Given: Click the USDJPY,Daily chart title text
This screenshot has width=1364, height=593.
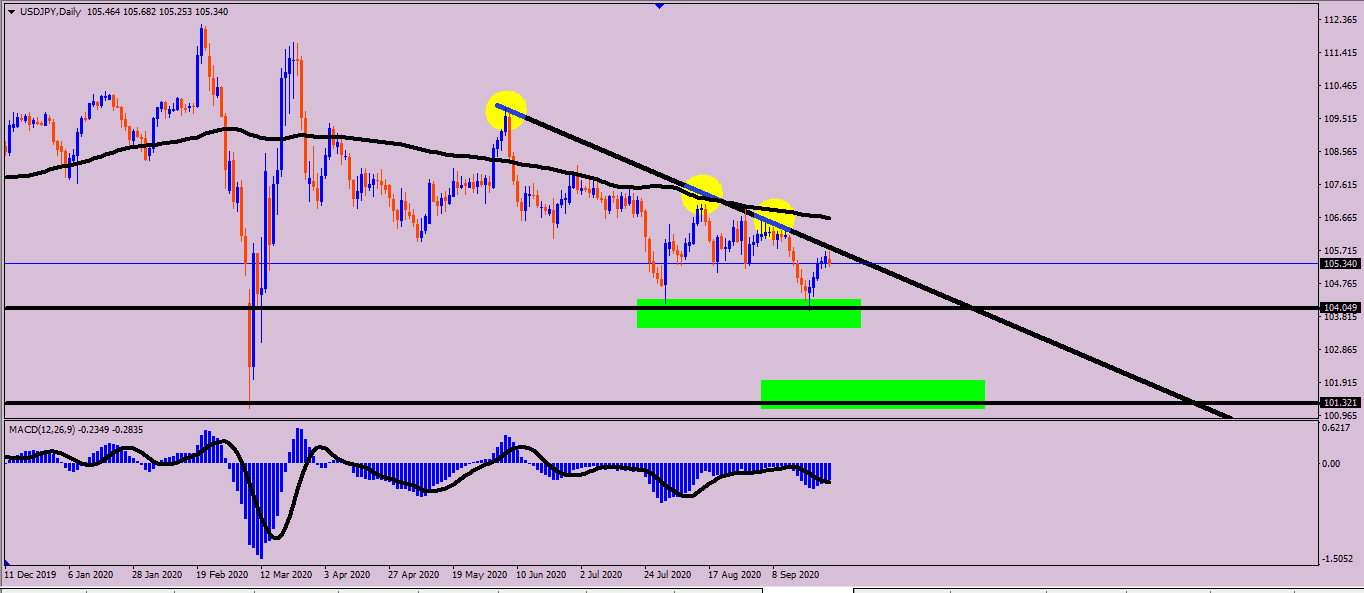Looking at the screenshot, I should click(x=50, y=11).
